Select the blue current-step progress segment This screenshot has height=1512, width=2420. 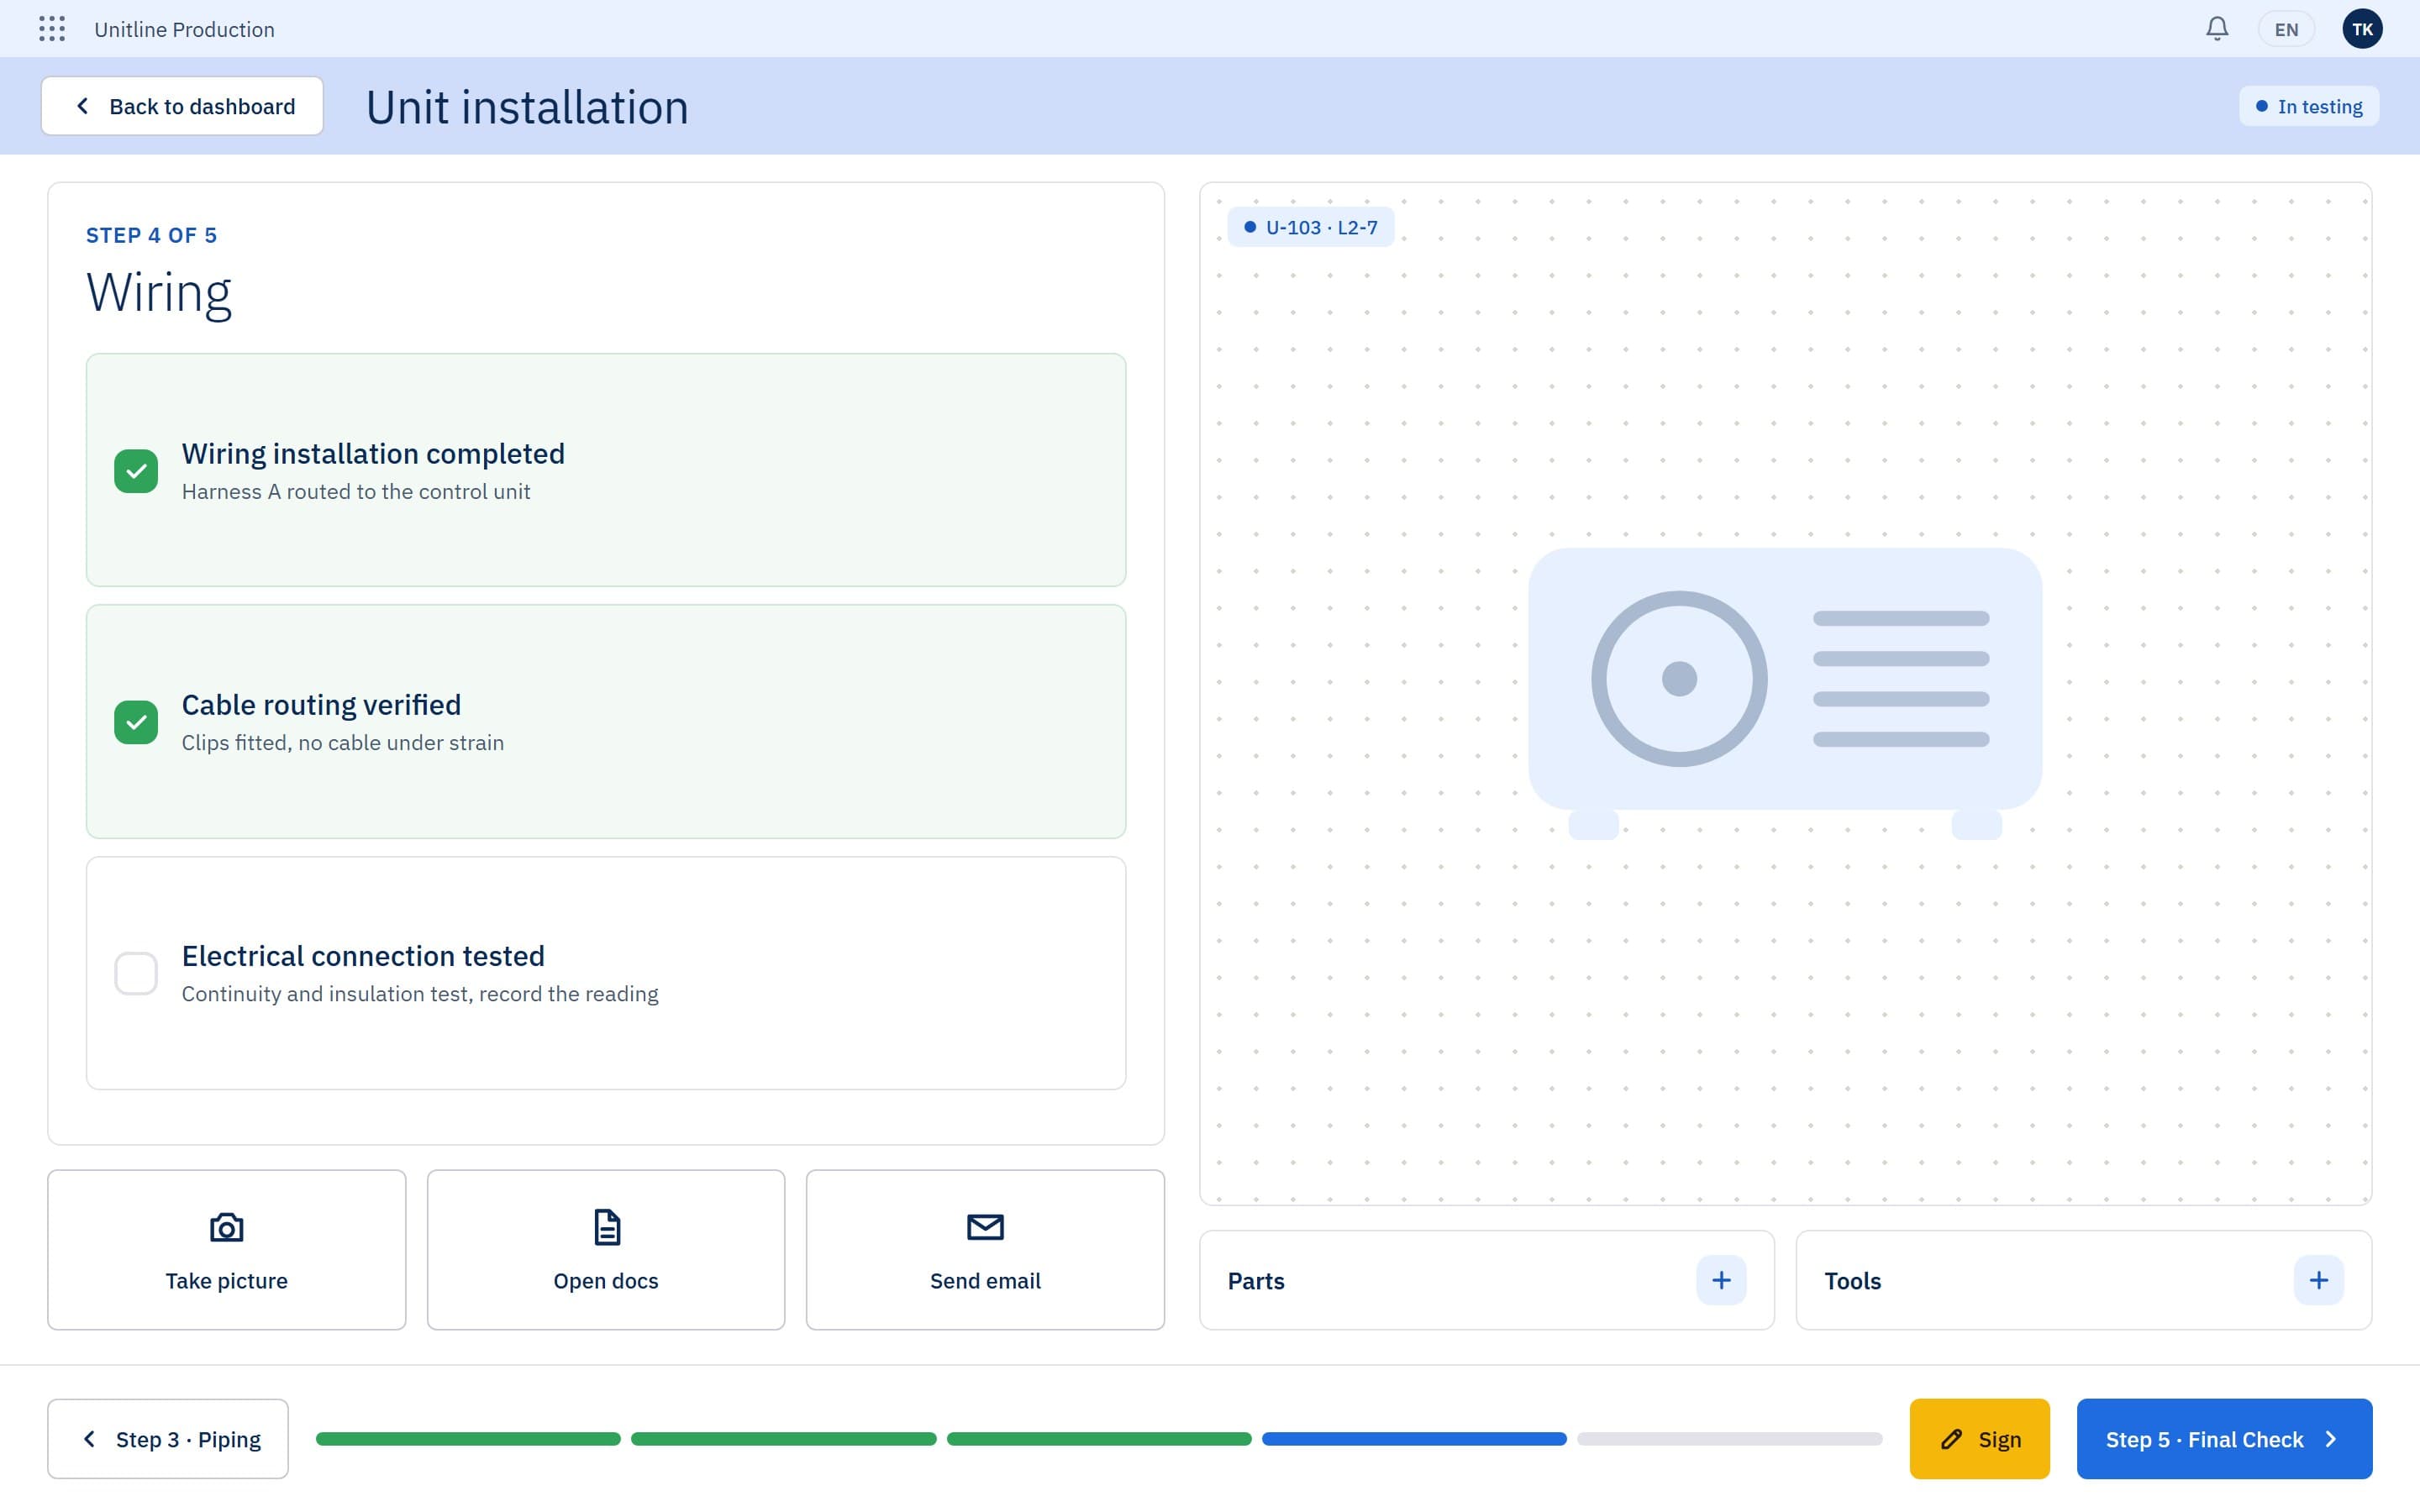coord(1414,1439)
